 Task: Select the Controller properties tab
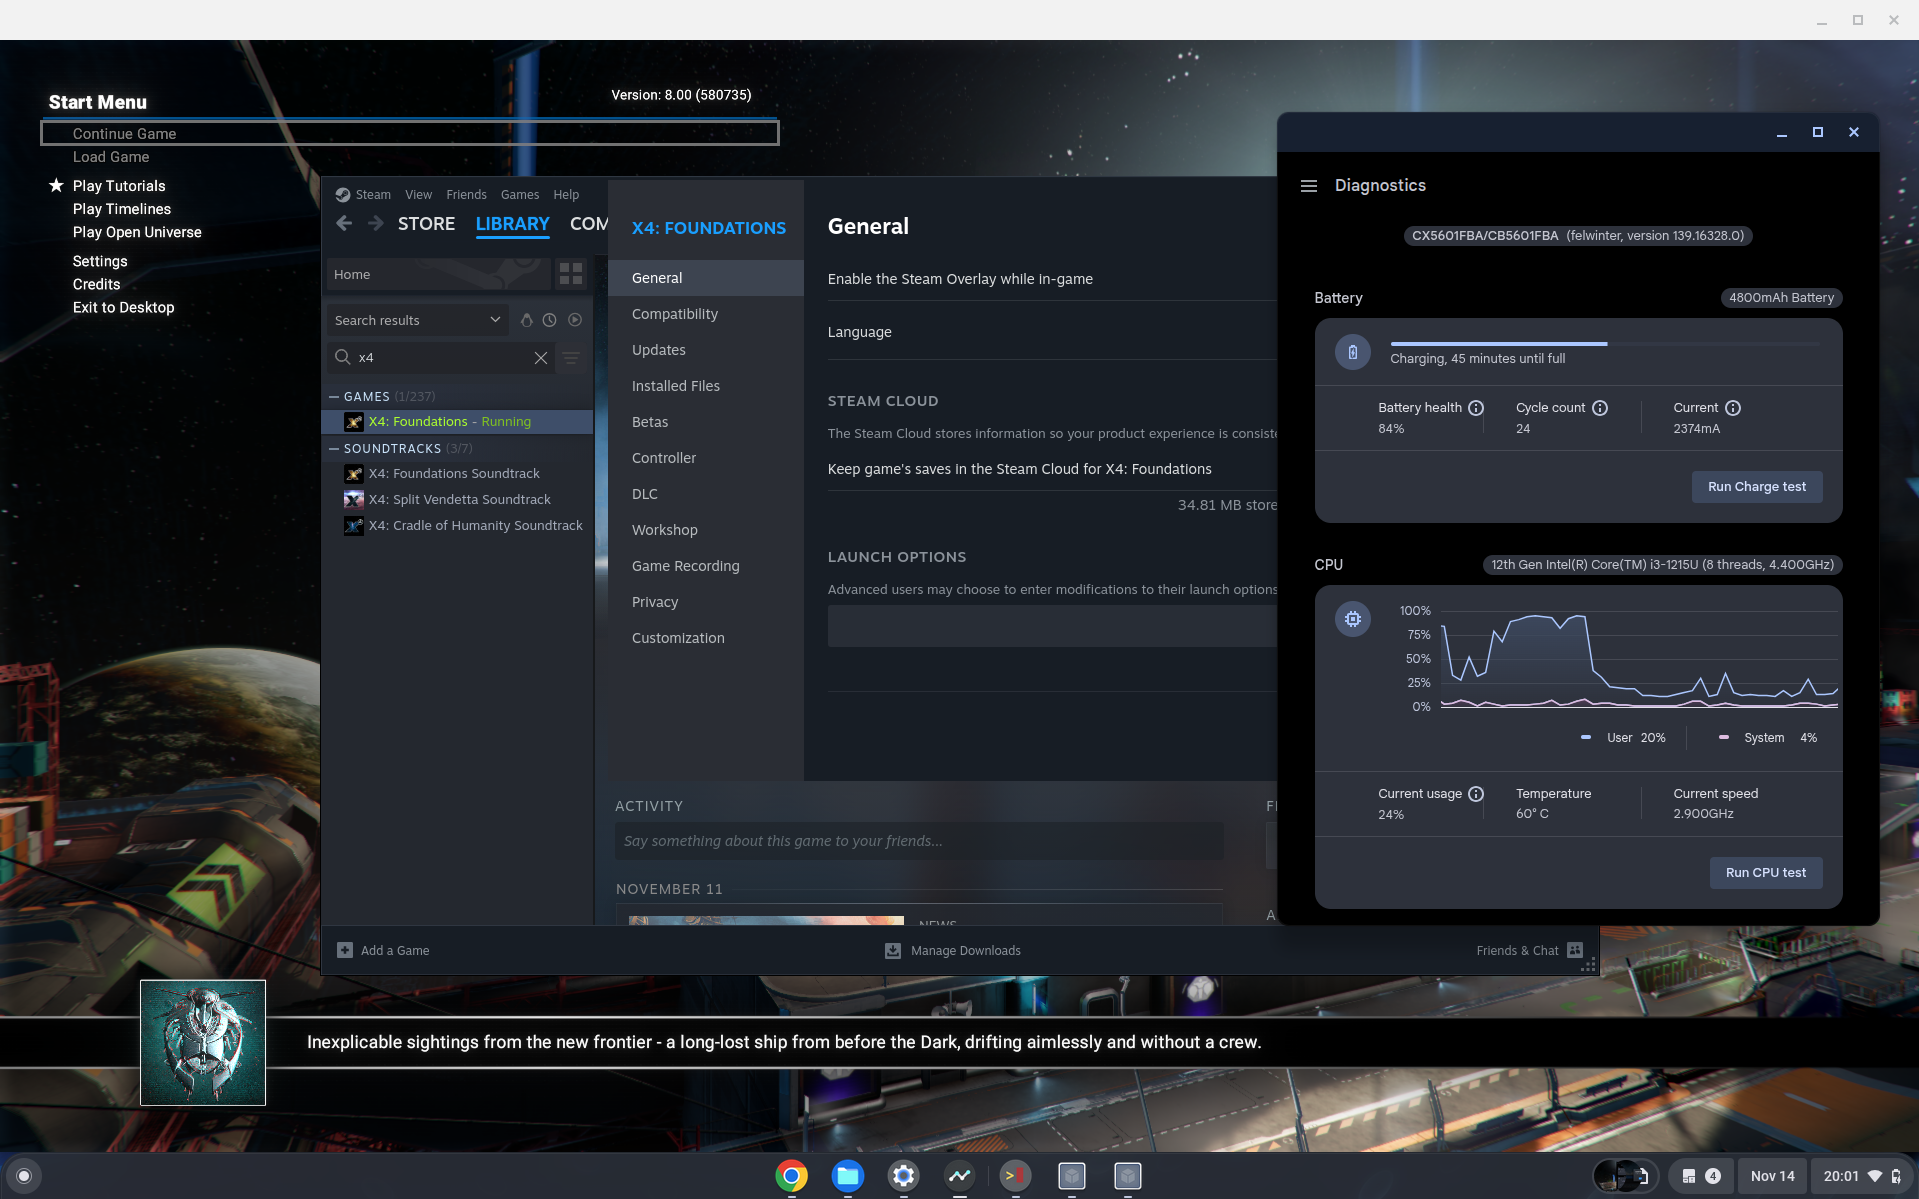(706, 458)
